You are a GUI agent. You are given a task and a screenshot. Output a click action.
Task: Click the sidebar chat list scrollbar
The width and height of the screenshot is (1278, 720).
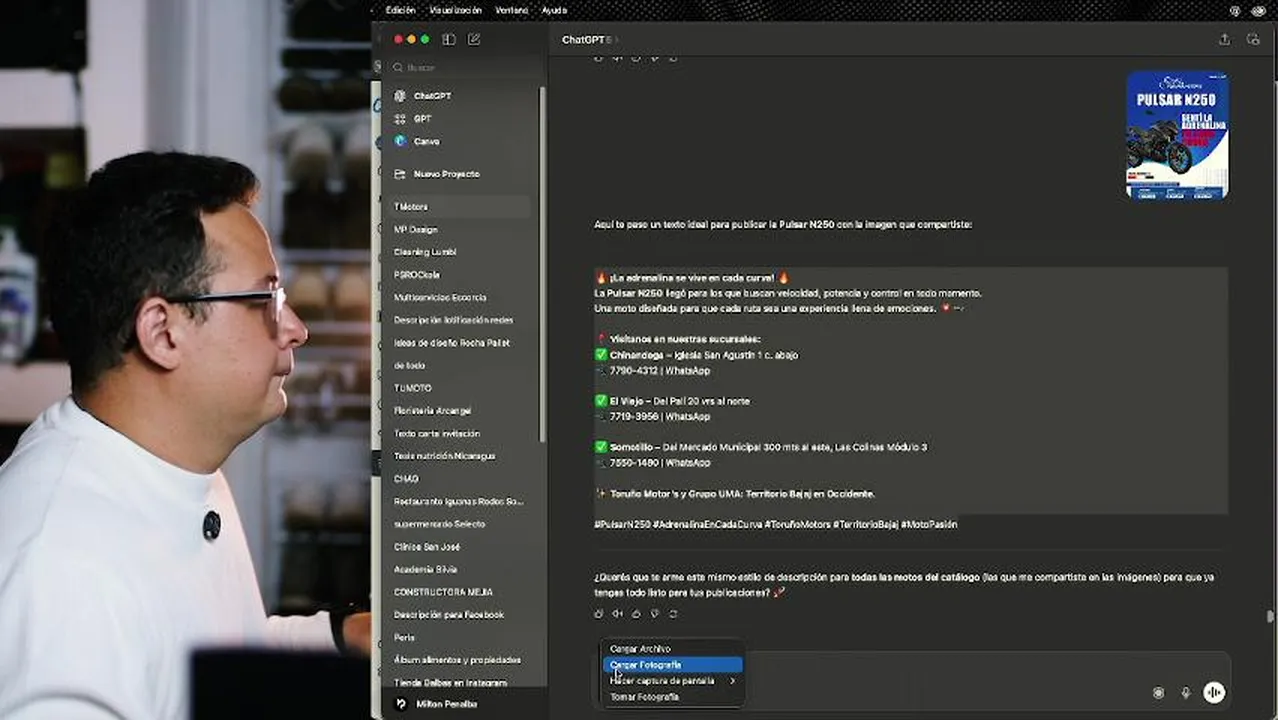coord(543,265)
